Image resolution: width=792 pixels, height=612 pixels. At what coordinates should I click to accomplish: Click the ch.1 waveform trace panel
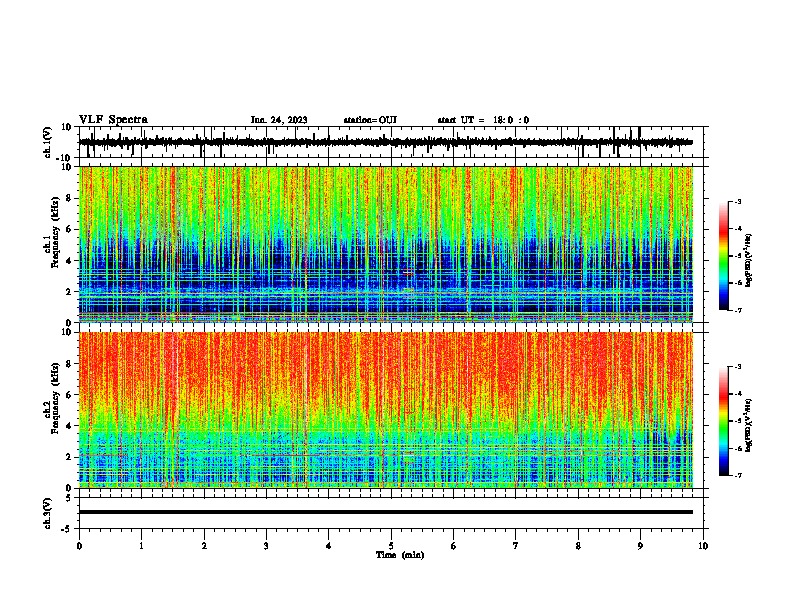click(x=391, y=142)
